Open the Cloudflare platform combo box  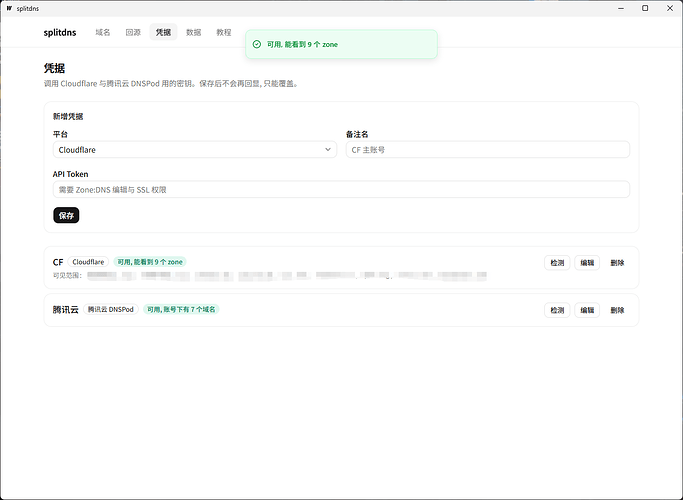coord(195,149)
